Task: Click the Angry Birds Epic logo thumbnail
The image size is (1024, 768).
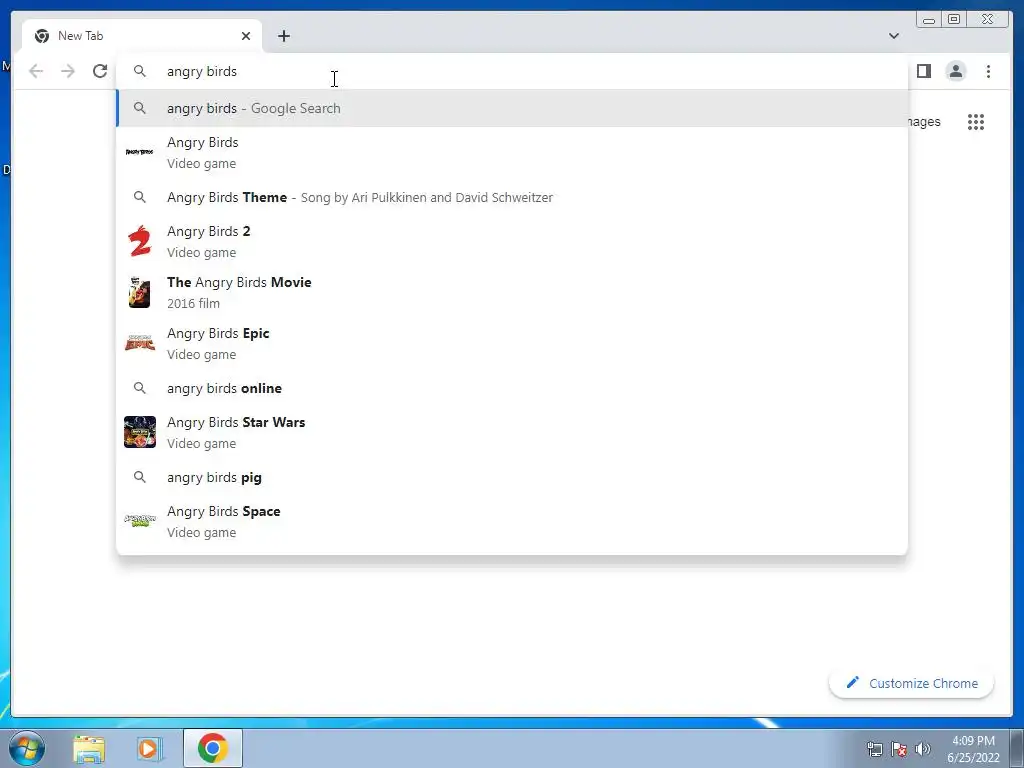Action: pos(140,343)
